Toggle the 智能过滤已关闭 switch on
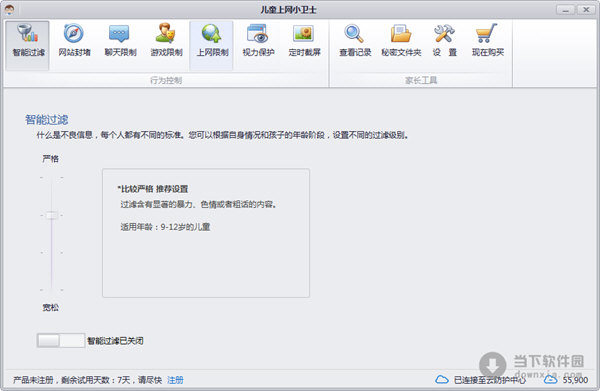The image size is (600, 391). pyautogui.click(x=60, y=340)
